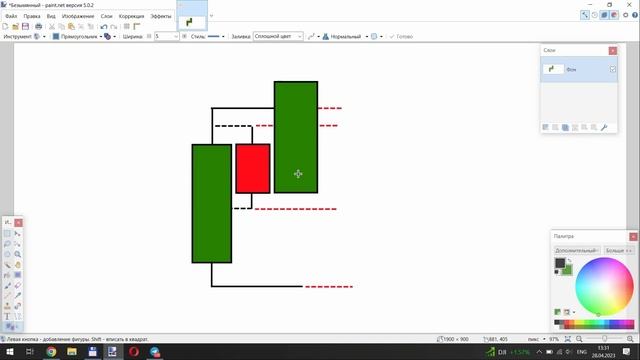Open the Изображение menu
The height and width of the screenshot is (360, 640).
pyautogui.click(x=78, y=16)
